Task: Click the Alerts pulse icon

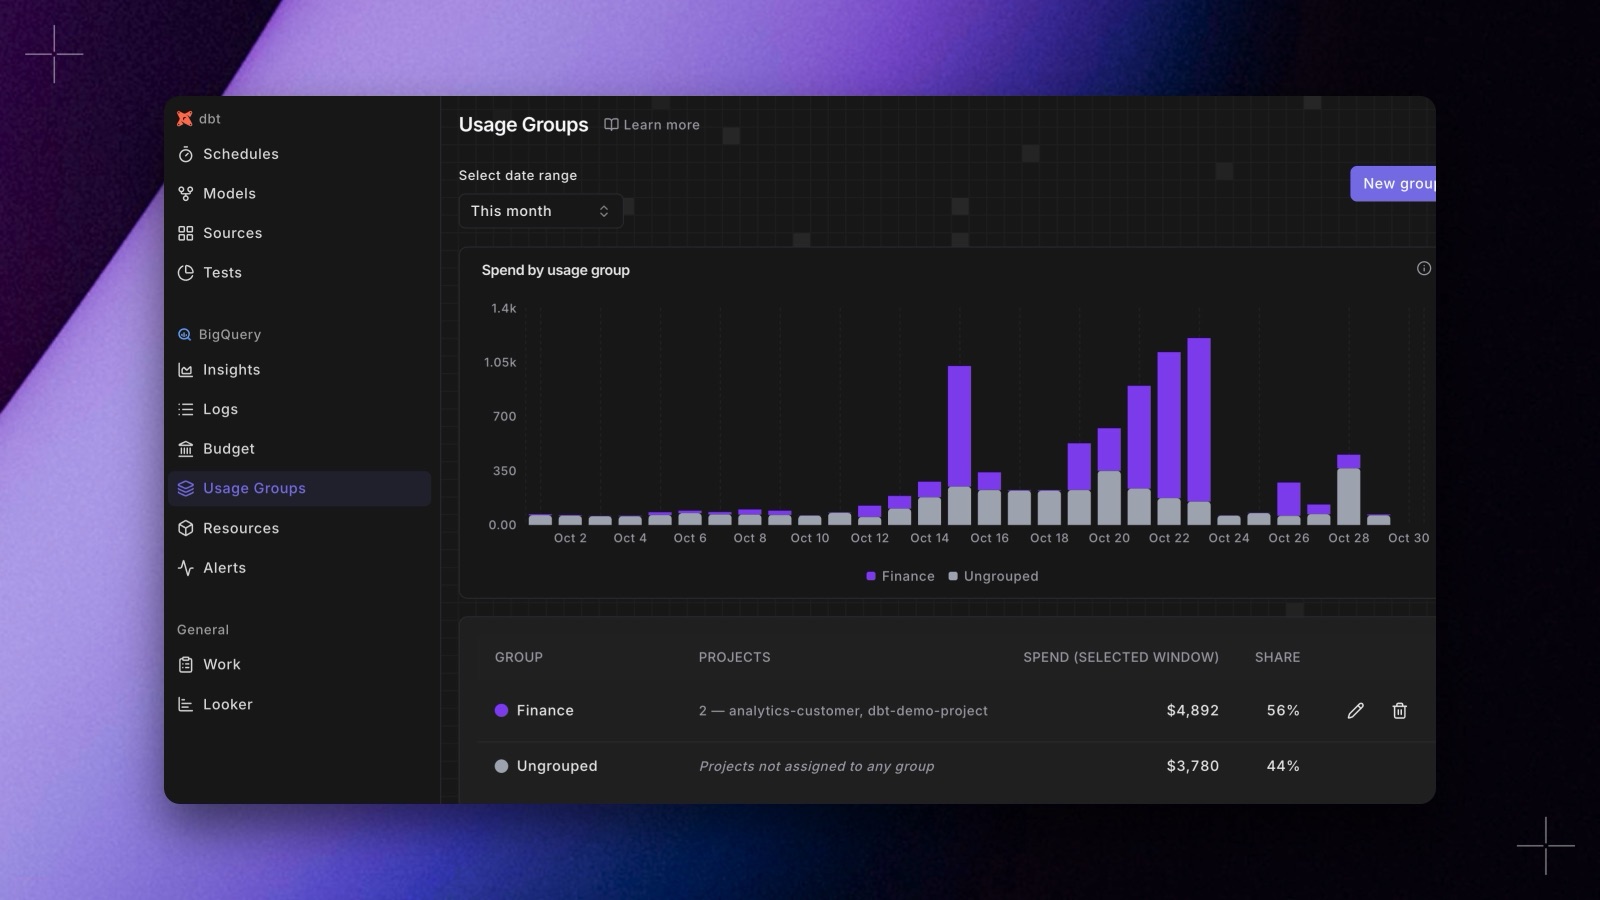Action: pos(185,568)
